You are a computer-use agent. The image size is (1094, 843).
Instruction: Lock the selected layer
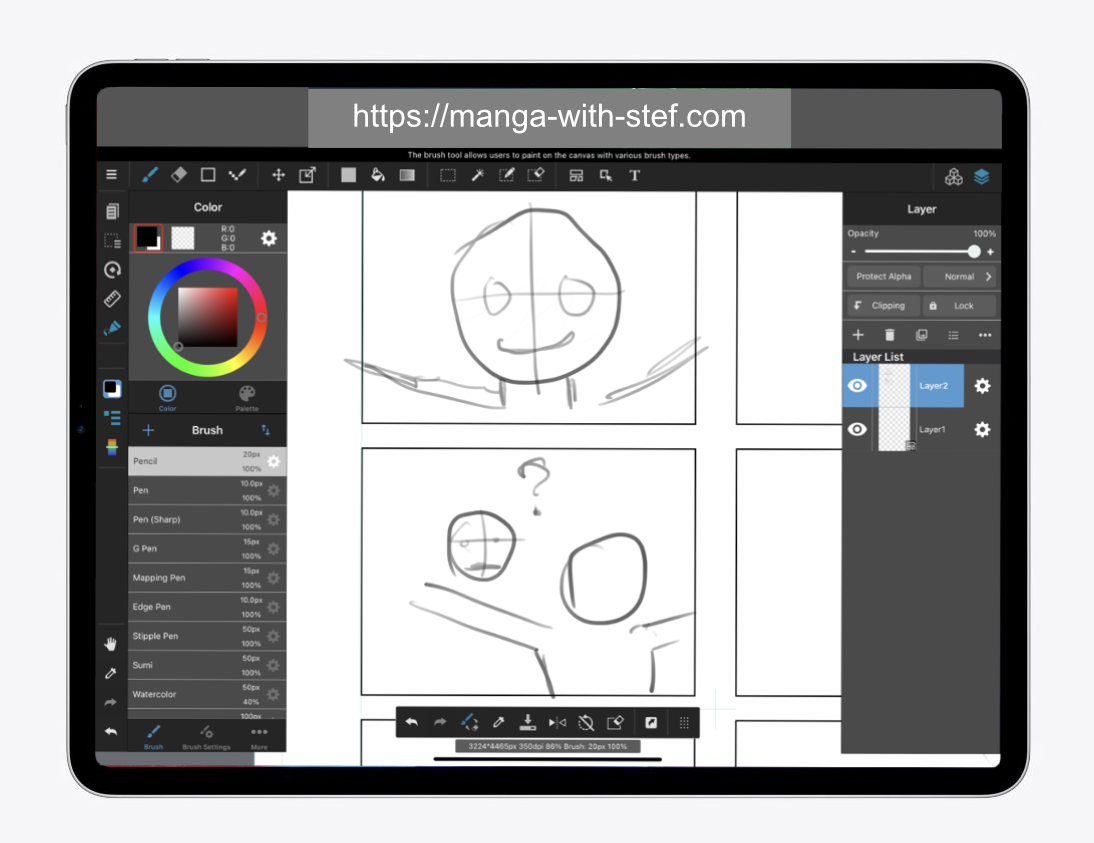tap(959, 305)
